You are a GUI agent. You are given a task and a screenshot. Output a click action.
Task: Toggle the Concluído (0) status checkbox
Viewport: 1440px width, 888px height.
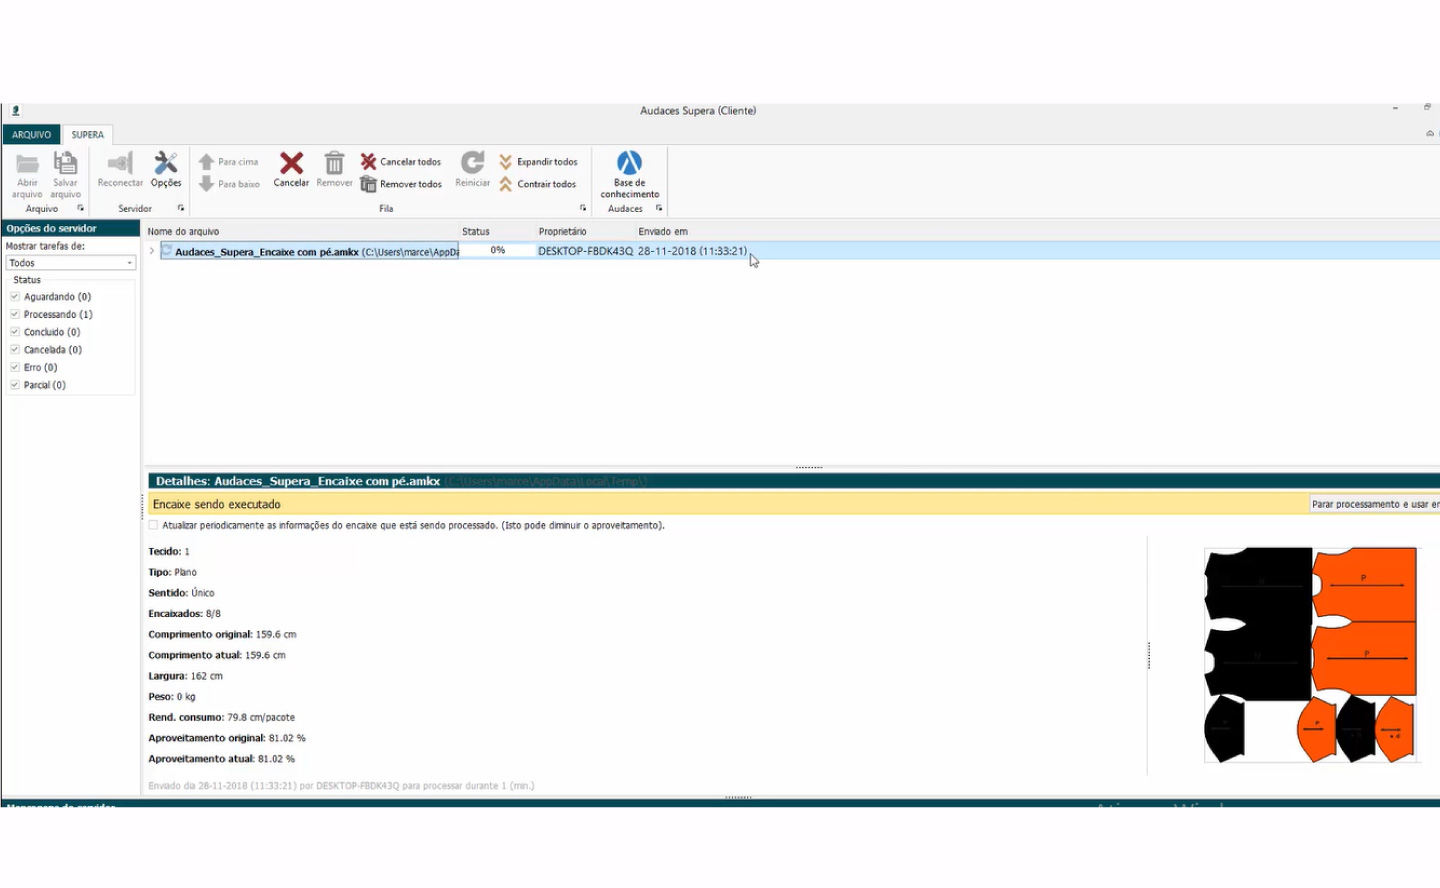pyautogui.click(x=15, y=332)
